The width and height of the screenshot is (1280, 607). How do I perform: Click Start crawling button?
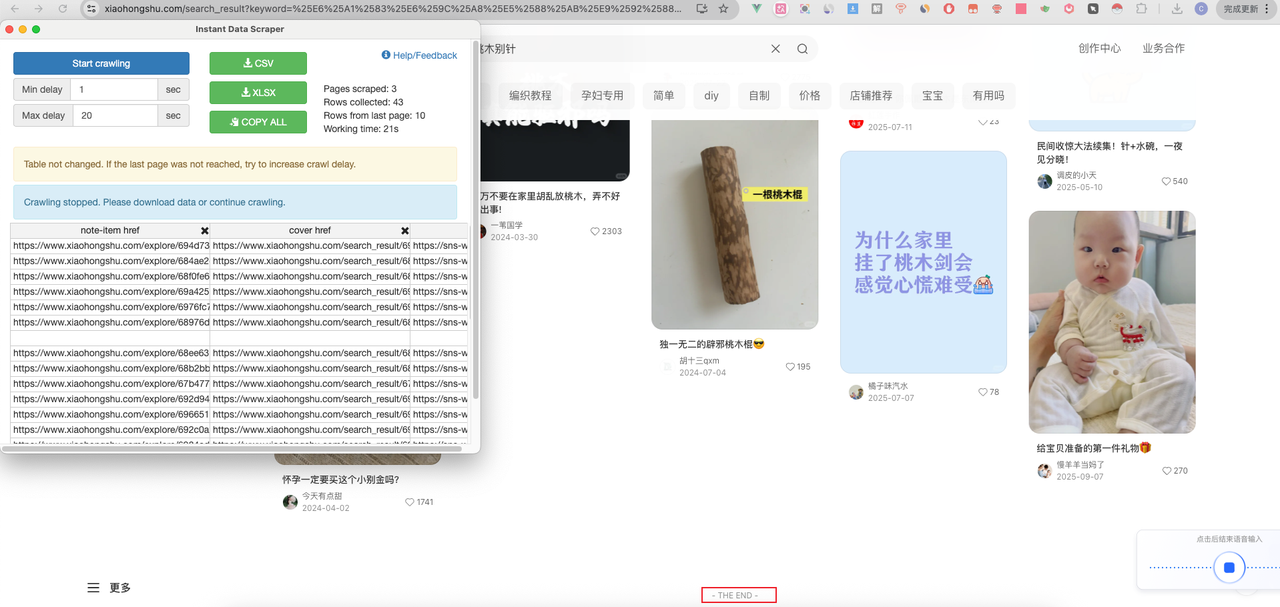[x=101, y=63]
